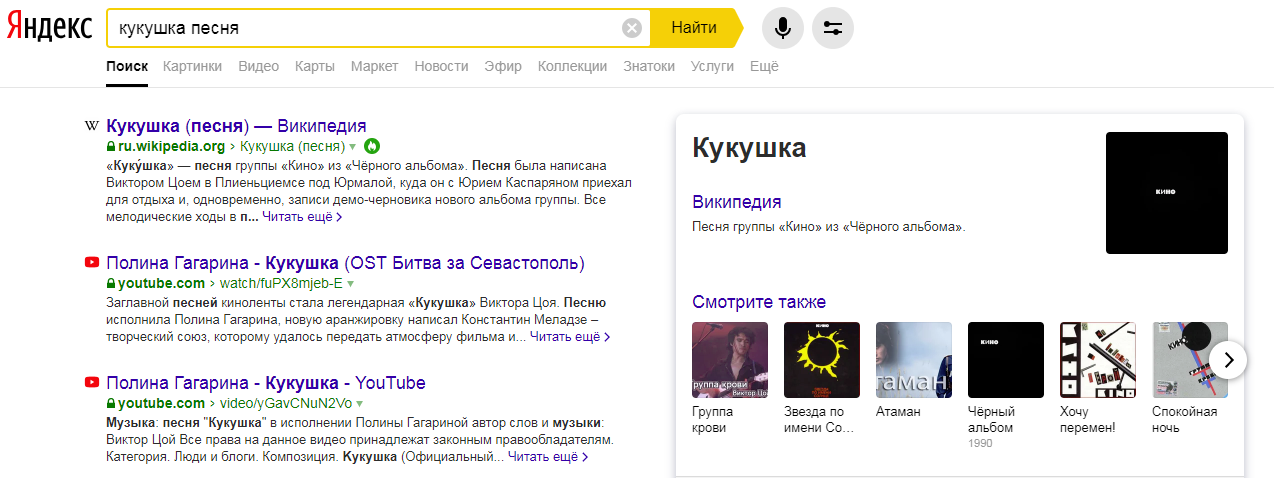Click the video/yGavCNuN2Vo URL path
The height and width of the screenshot is (478, 1274).
pos(285,403)
